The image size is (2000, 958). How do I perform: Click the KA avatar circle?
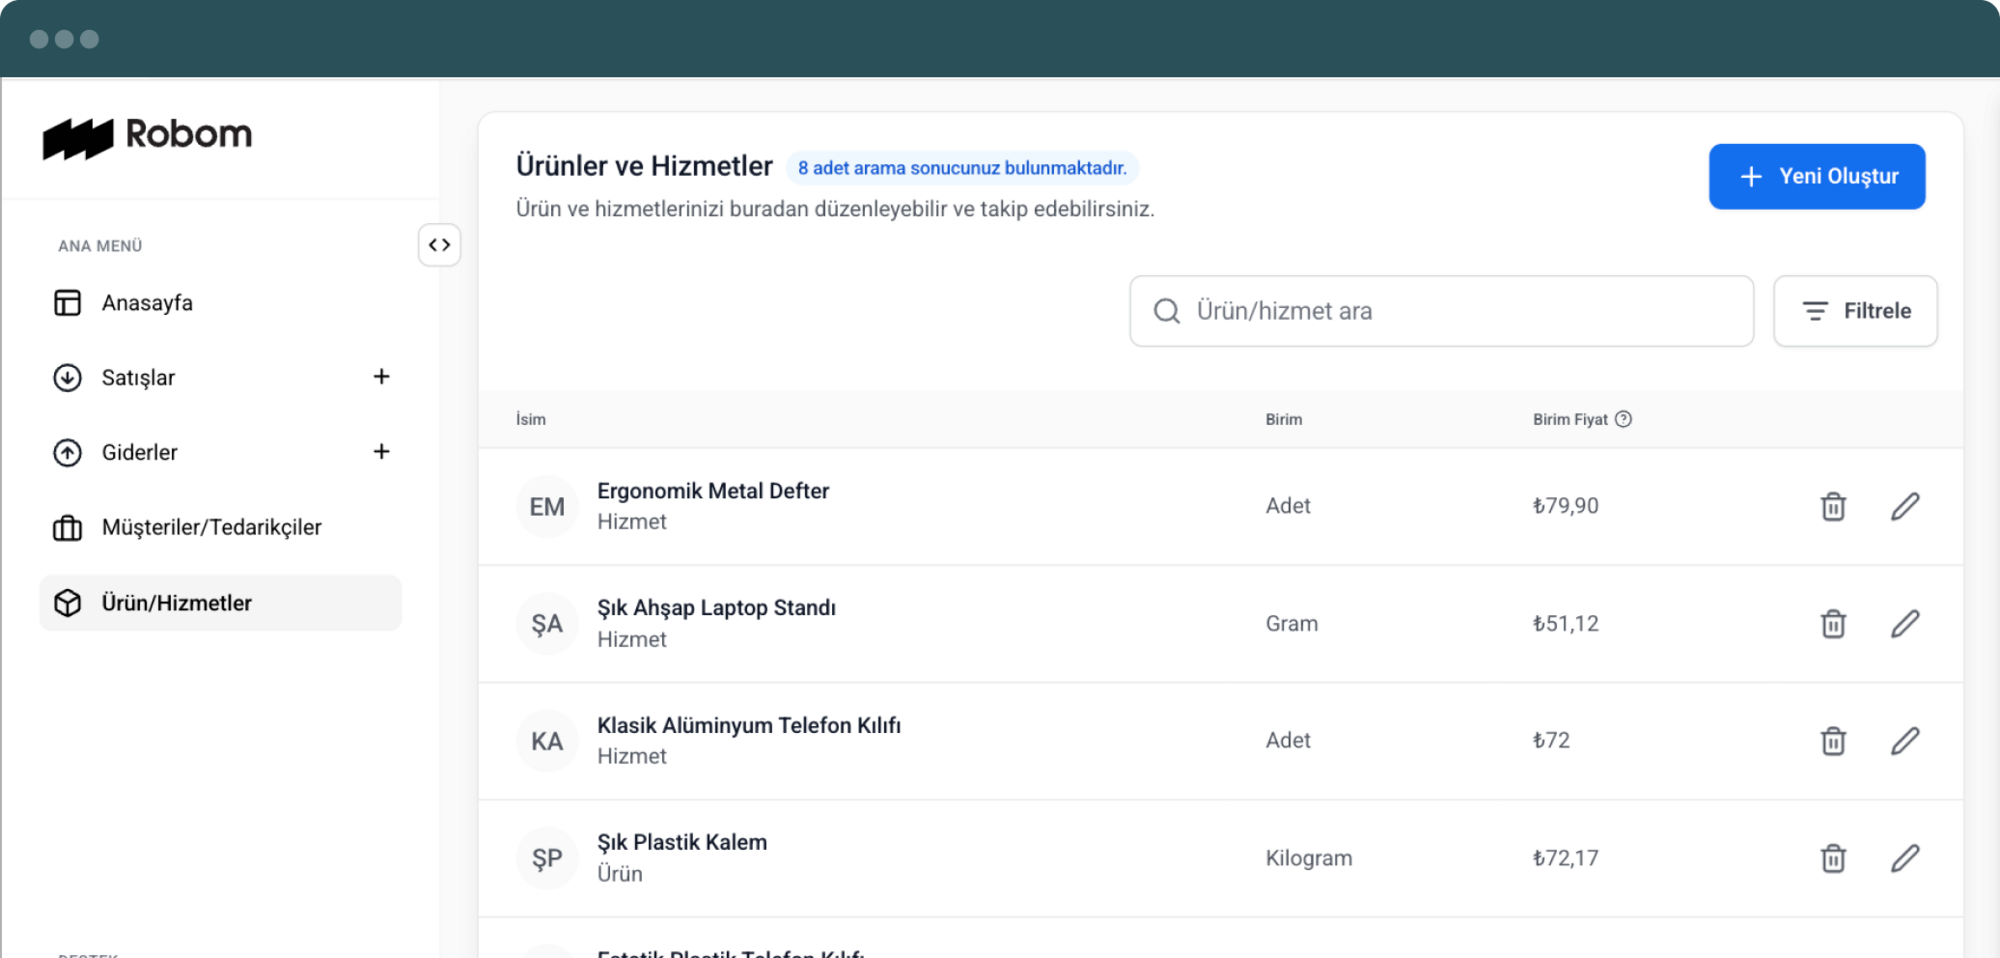point(547,741)
